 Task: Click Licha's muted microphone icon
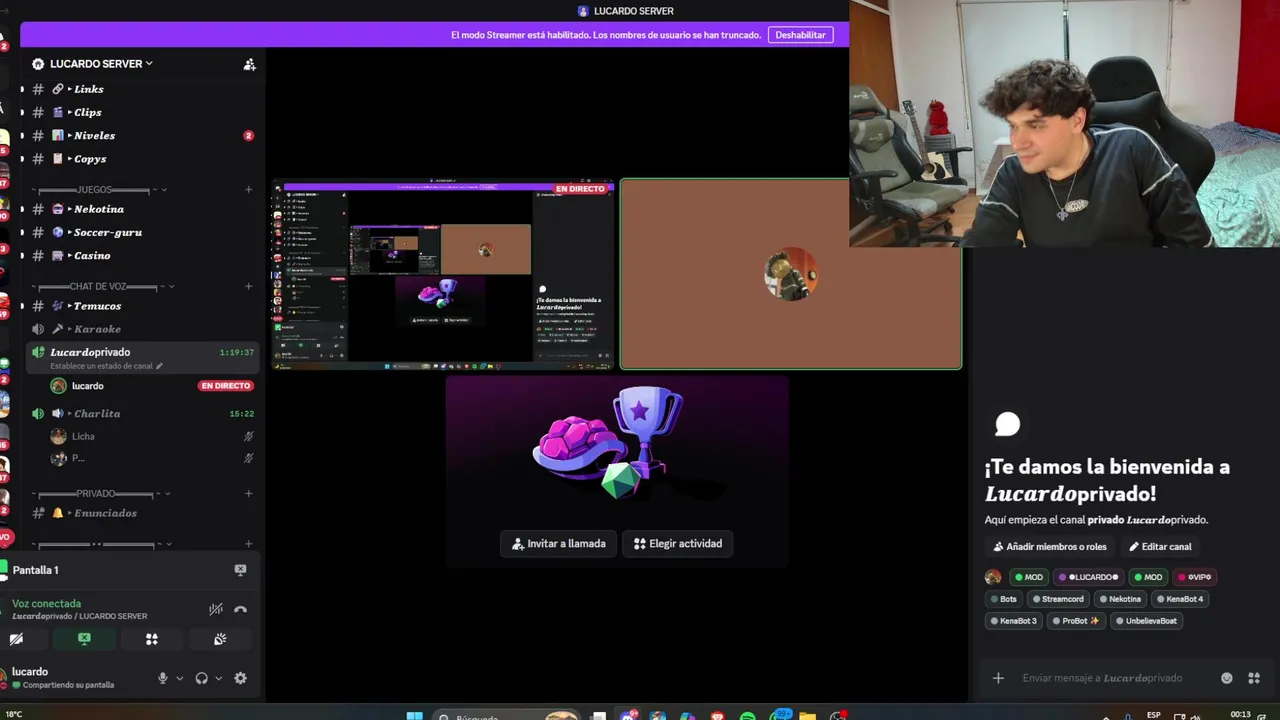pos(248,436)
